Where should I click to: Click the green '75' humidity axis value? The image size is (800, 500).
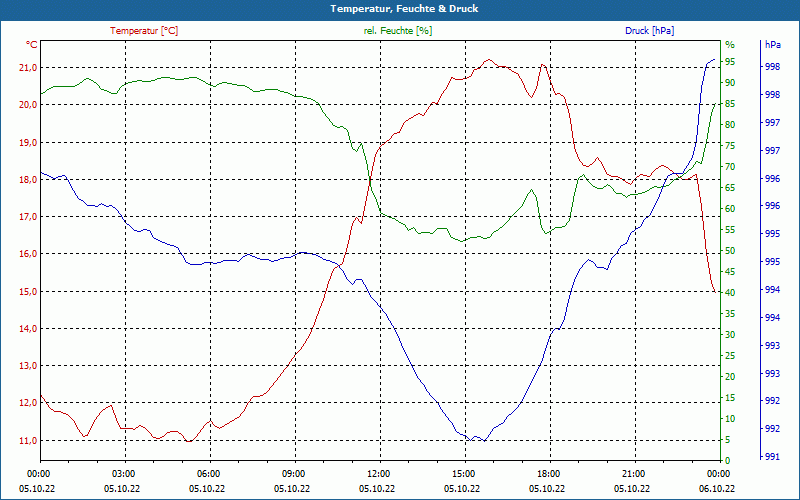point(730,146)
